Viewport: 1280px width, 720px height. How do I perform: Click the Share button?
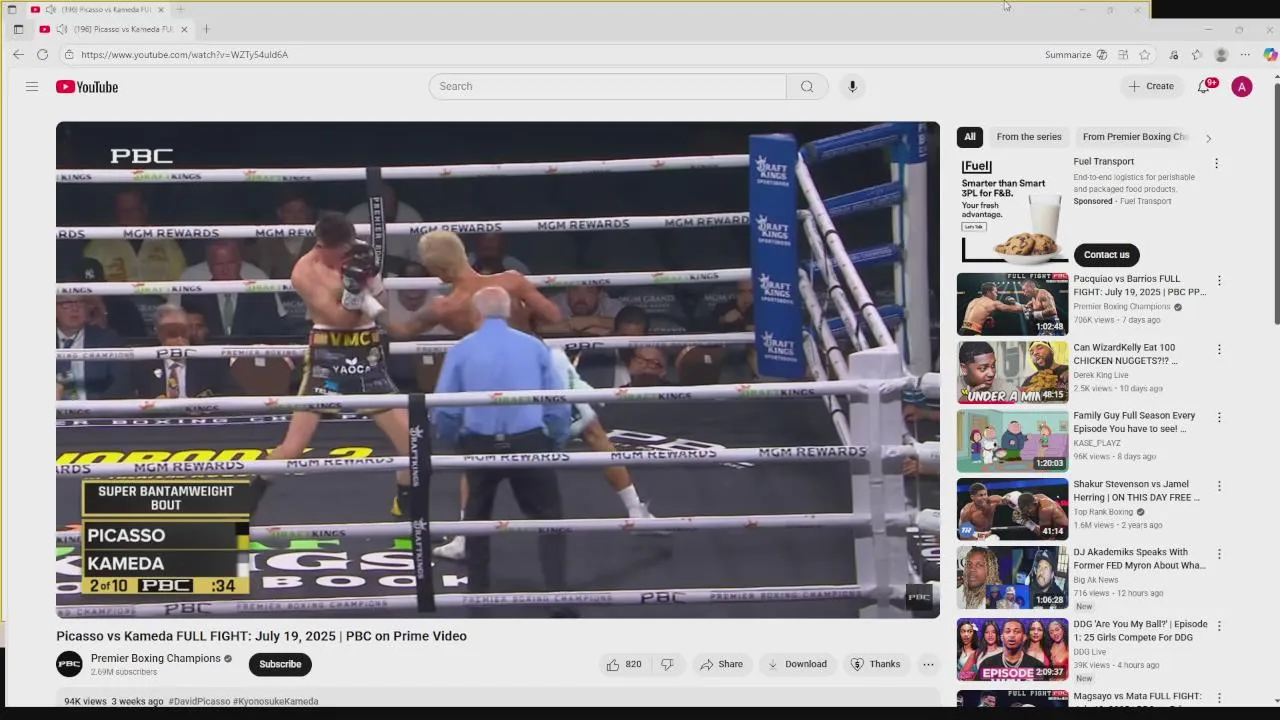coord(721,664)
